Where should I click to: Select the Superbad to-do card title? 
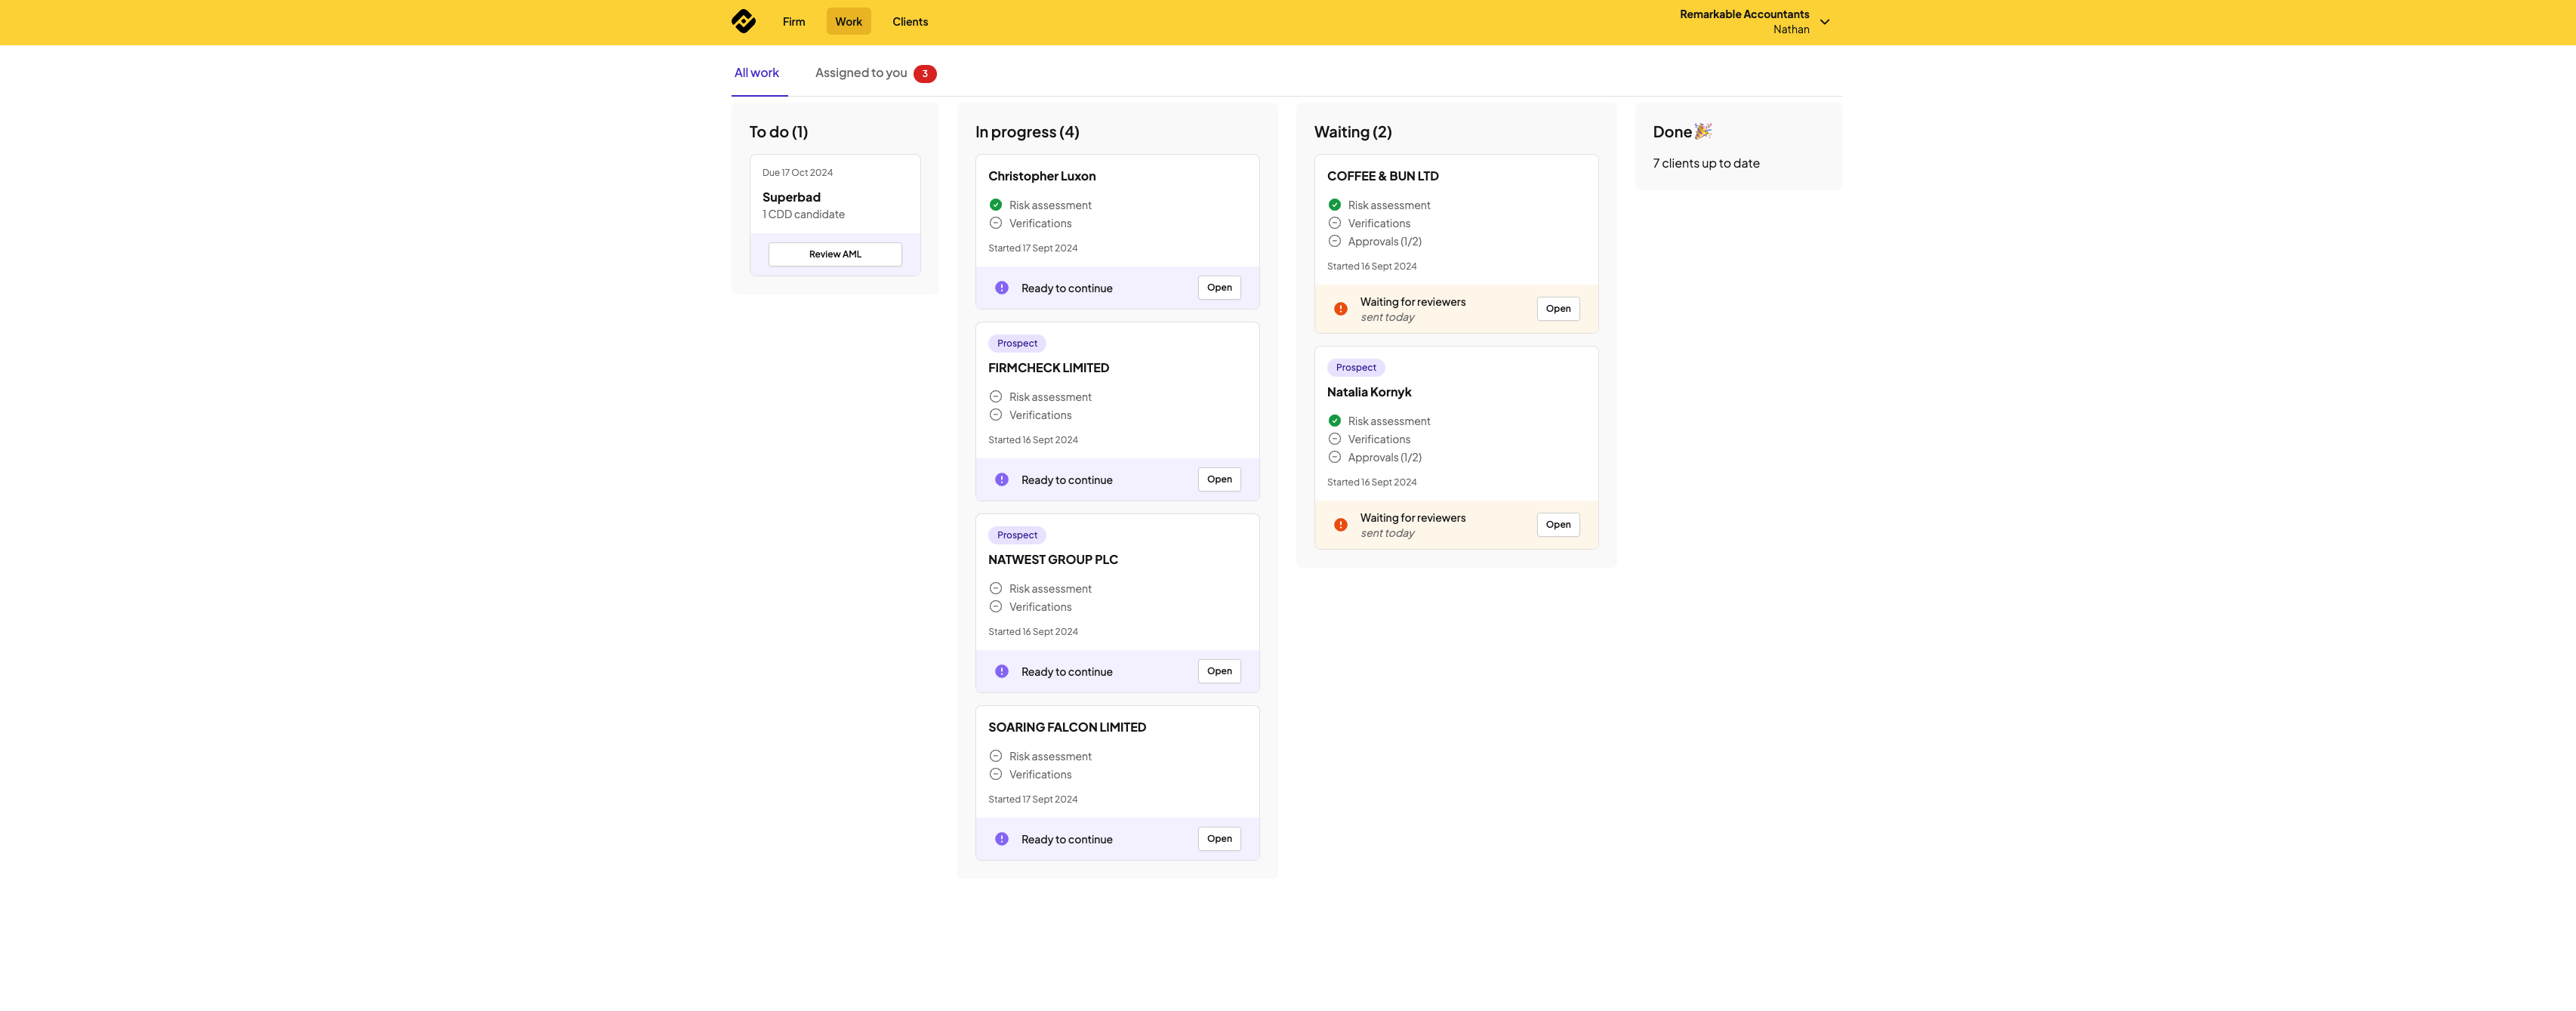click(x=791, y=197)
